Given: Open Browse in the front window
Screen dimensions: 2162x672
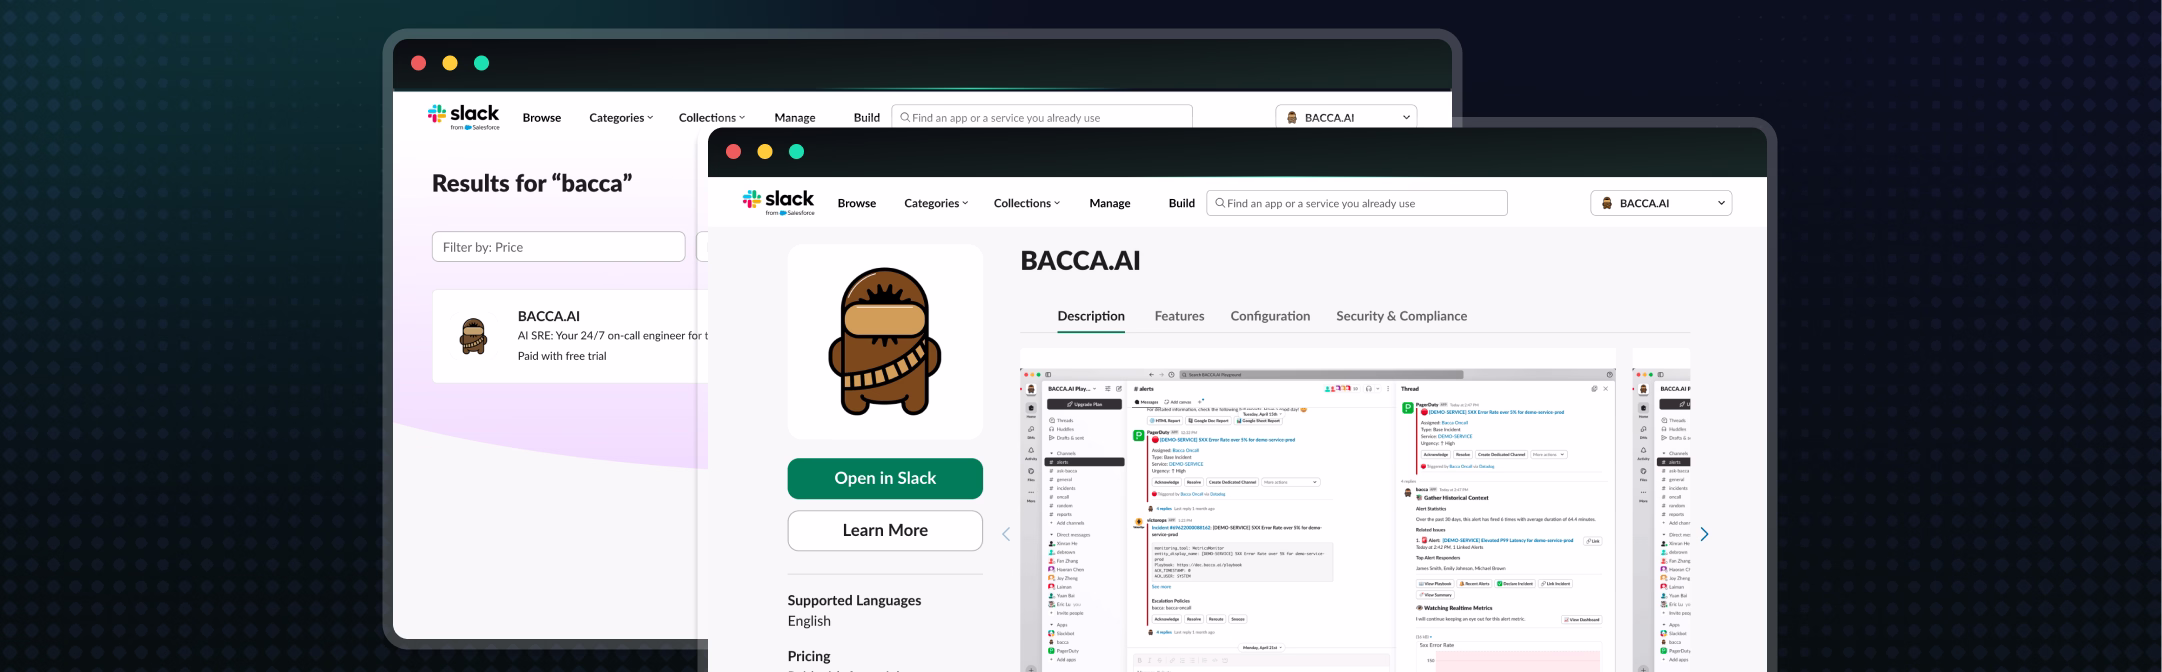Looking at the screenshot, I should pos(857,203).
